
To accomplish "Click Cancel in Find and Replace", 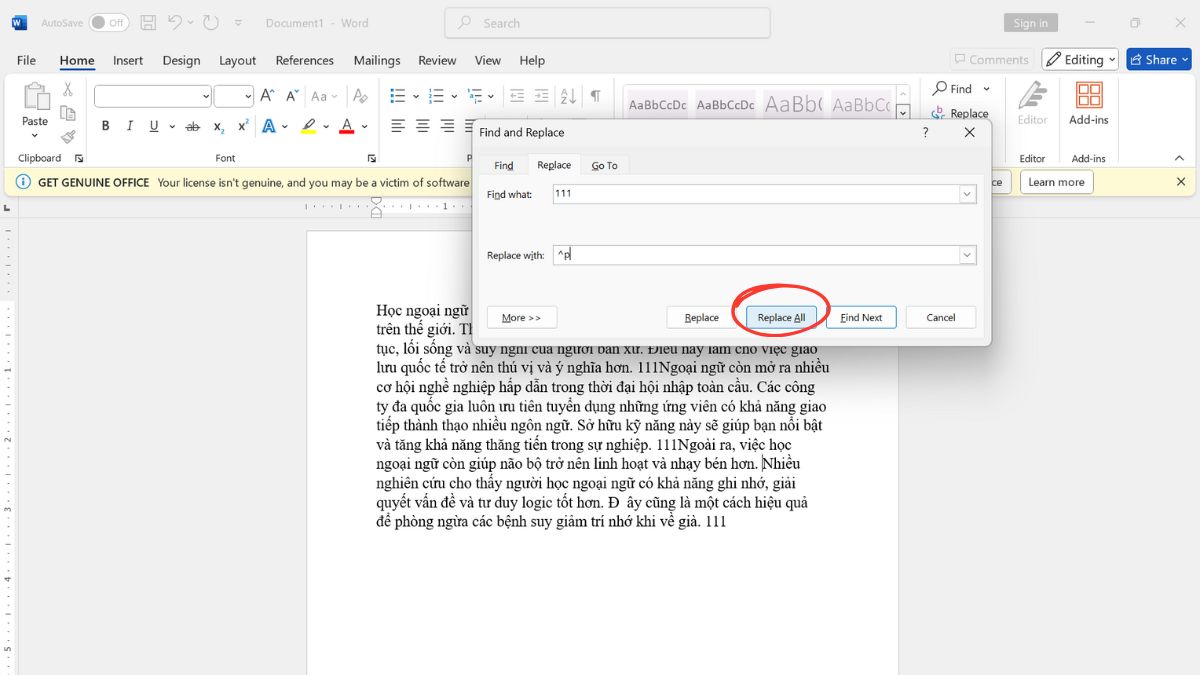I will tap(941, 317).
